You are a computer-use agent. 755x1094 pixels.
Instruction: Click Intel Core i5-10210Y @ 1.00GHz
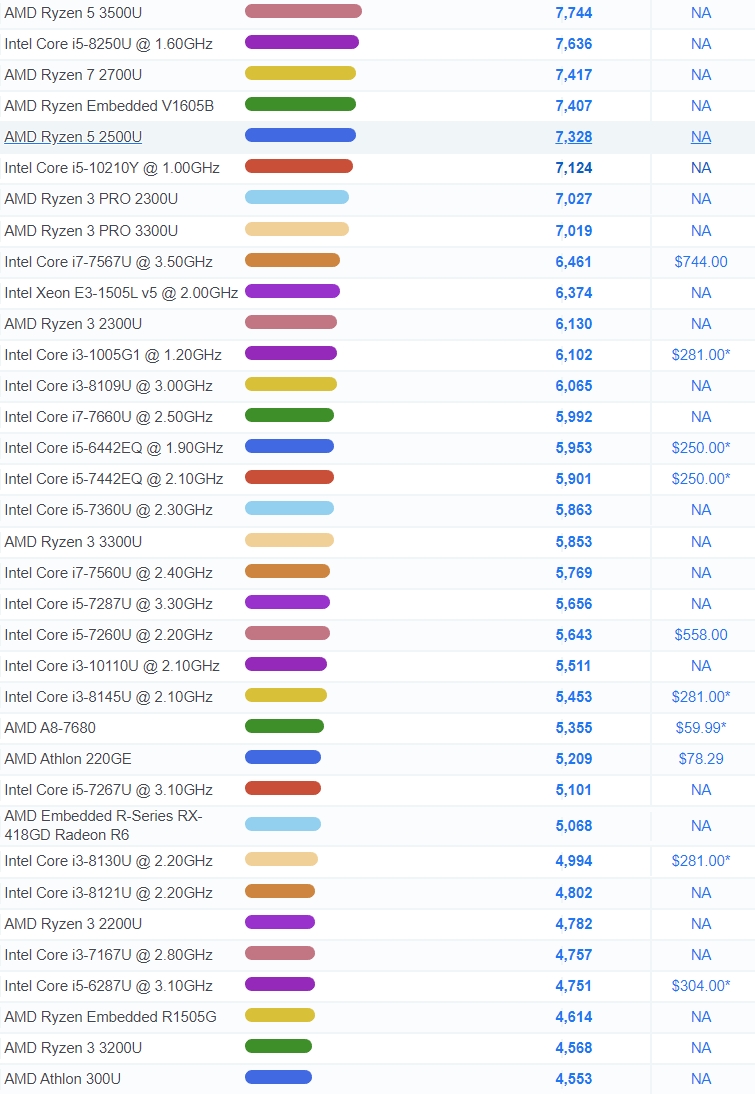coord(112,168)
